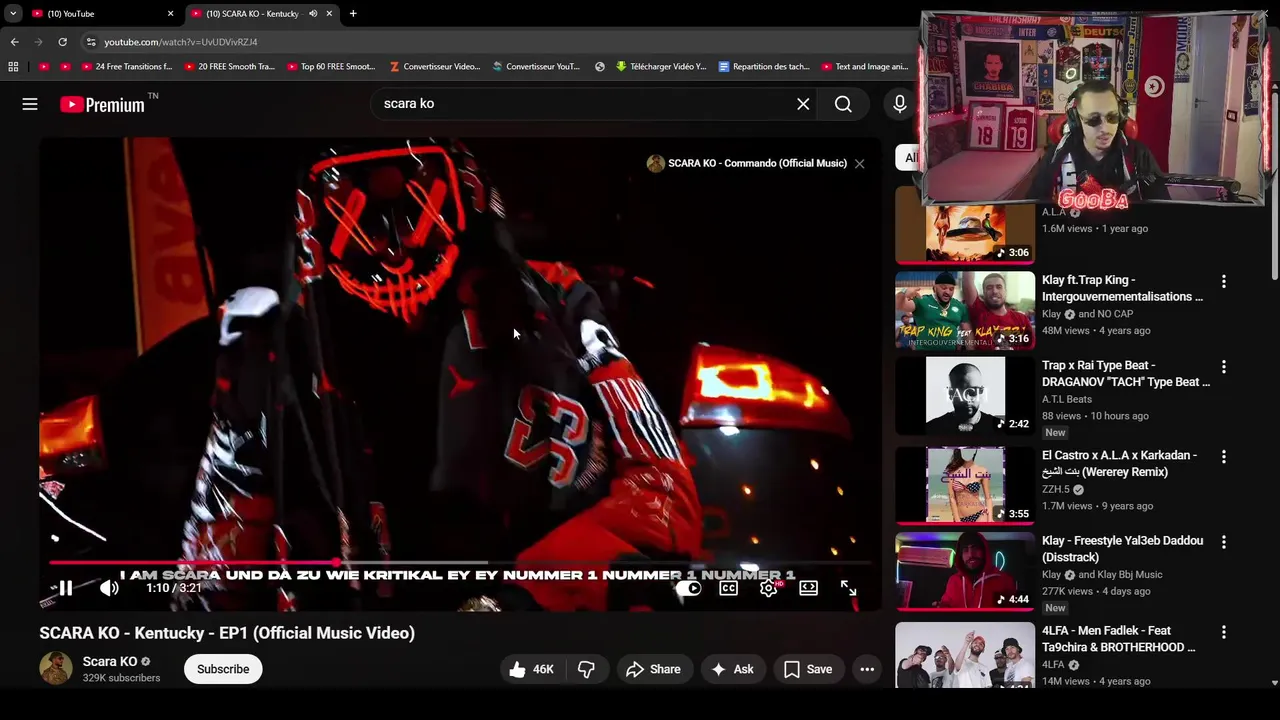
Task: Open '24 Free Transitions' bookmark
Action: click(127, 67)
